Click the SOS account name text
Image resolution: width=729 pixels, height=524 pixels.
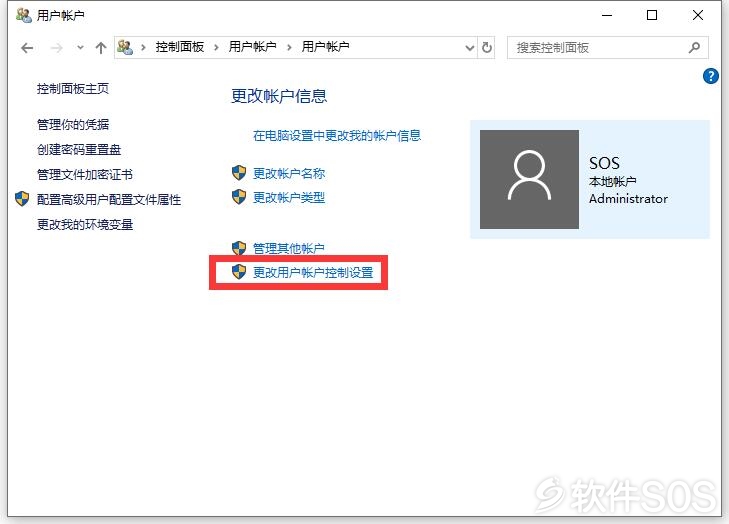(604, 163)
